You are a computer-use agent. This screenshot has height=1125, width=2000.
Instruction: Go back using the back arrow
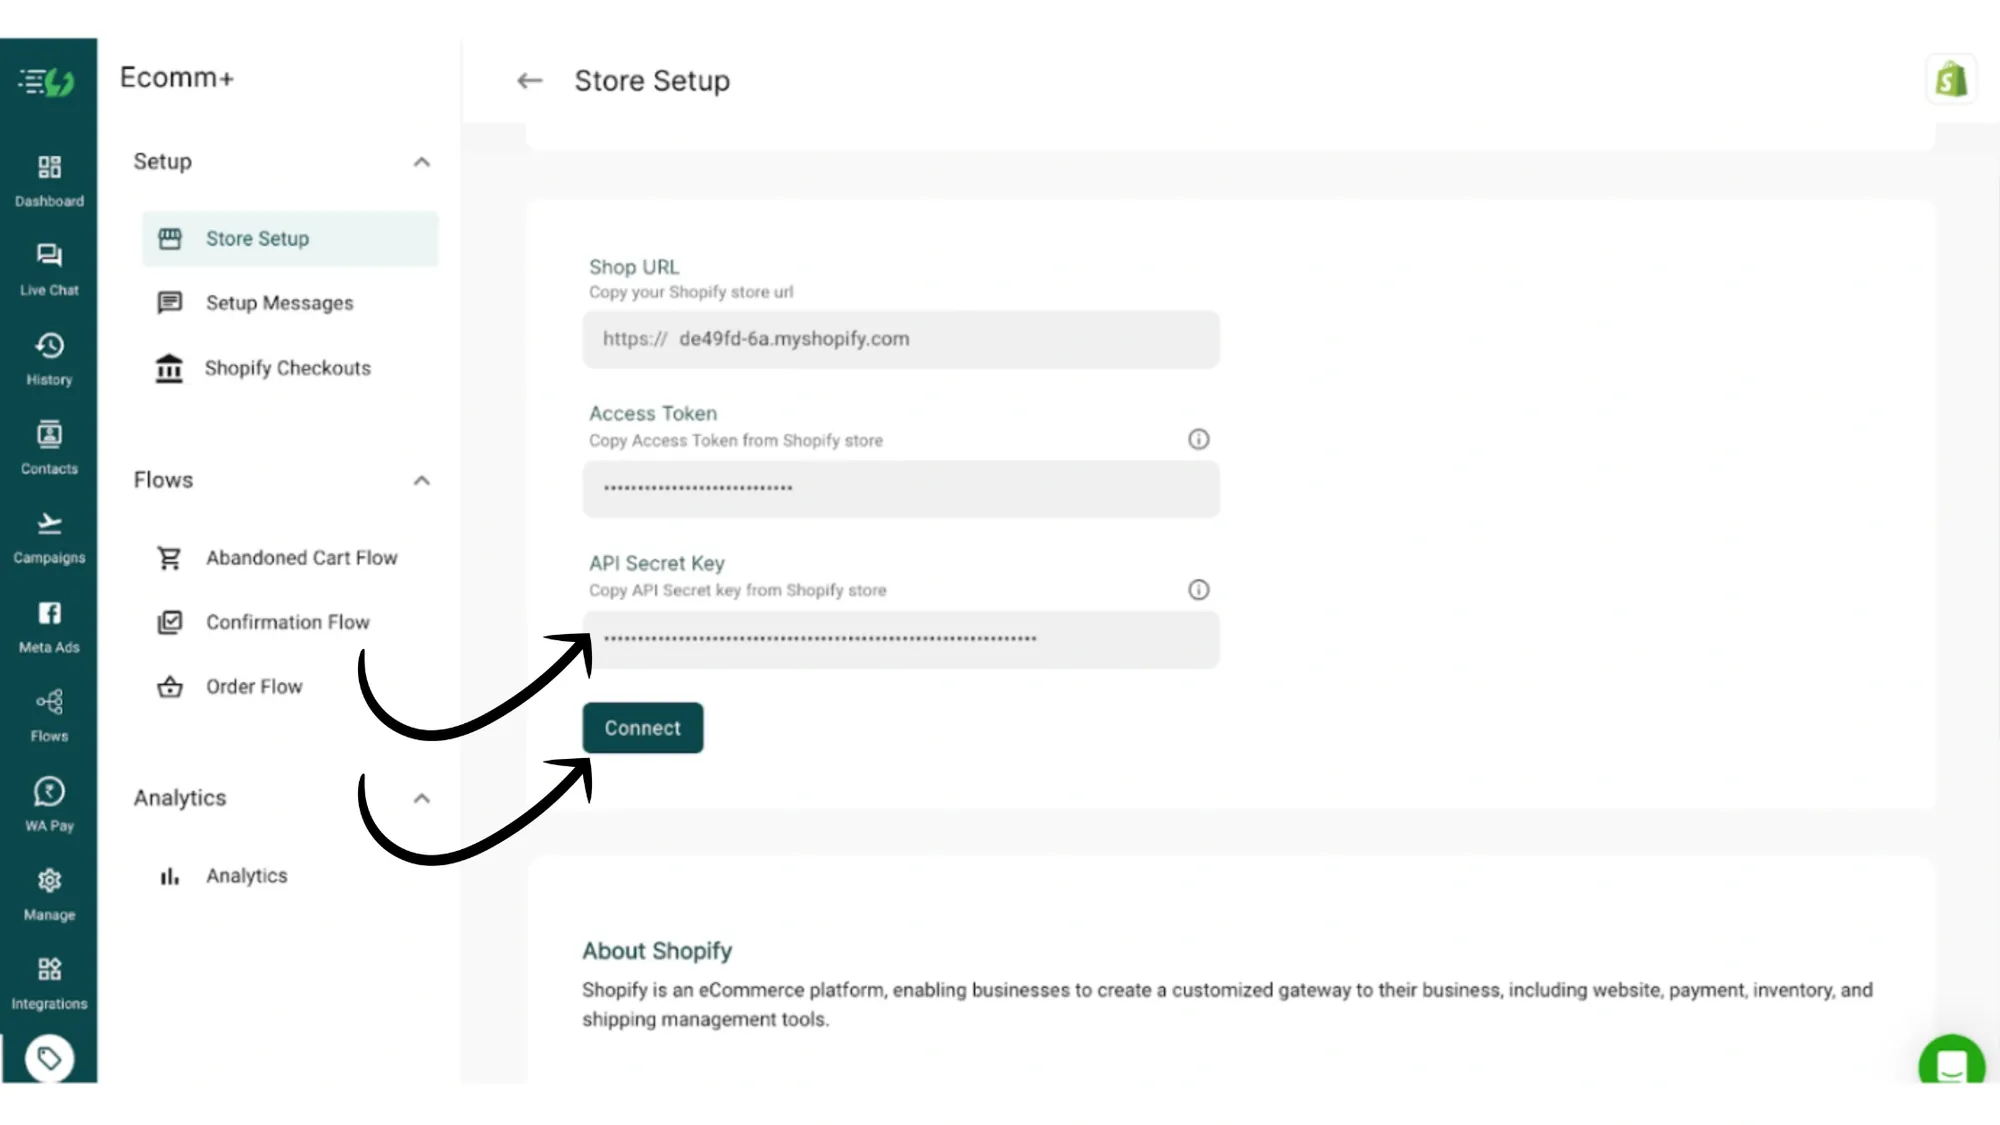[x=529, y=81]
